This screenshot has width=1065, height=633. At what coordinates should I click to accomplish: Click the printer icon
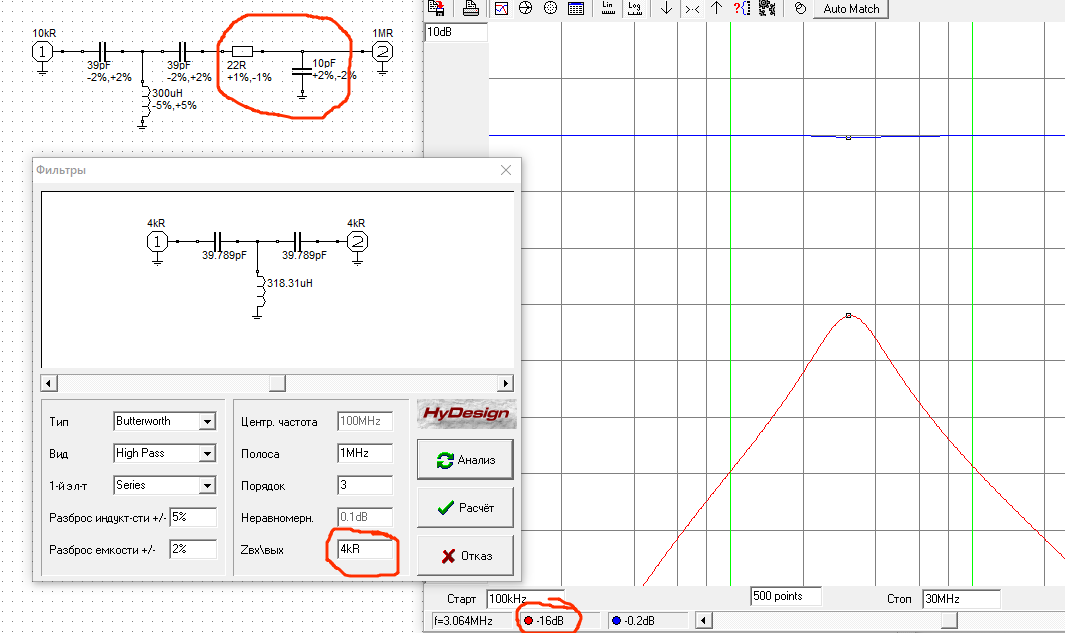tap(471, 8)
